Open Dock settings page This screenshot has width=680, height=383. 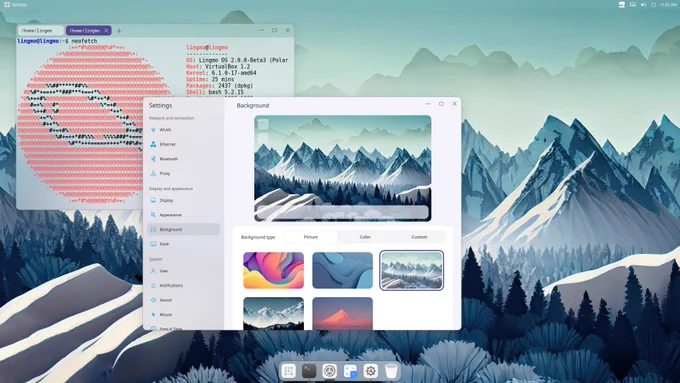pos(183,244)
